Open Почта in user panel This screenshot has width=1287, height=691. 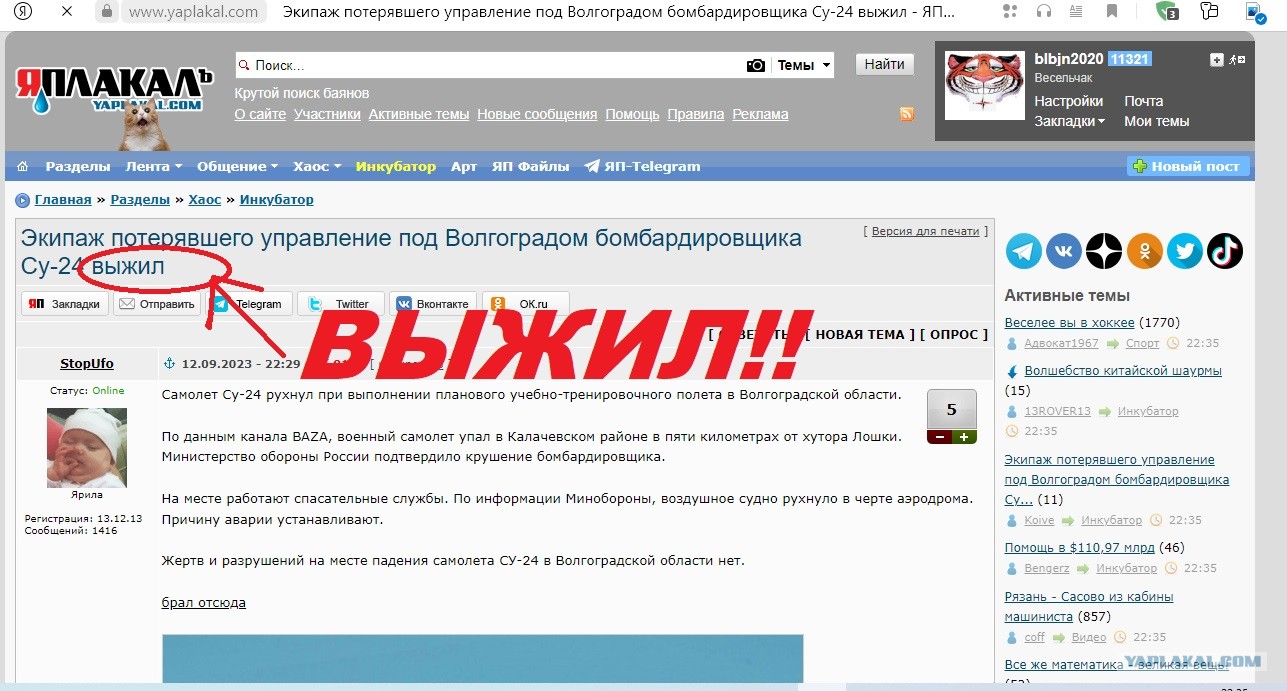[1144, 101]
